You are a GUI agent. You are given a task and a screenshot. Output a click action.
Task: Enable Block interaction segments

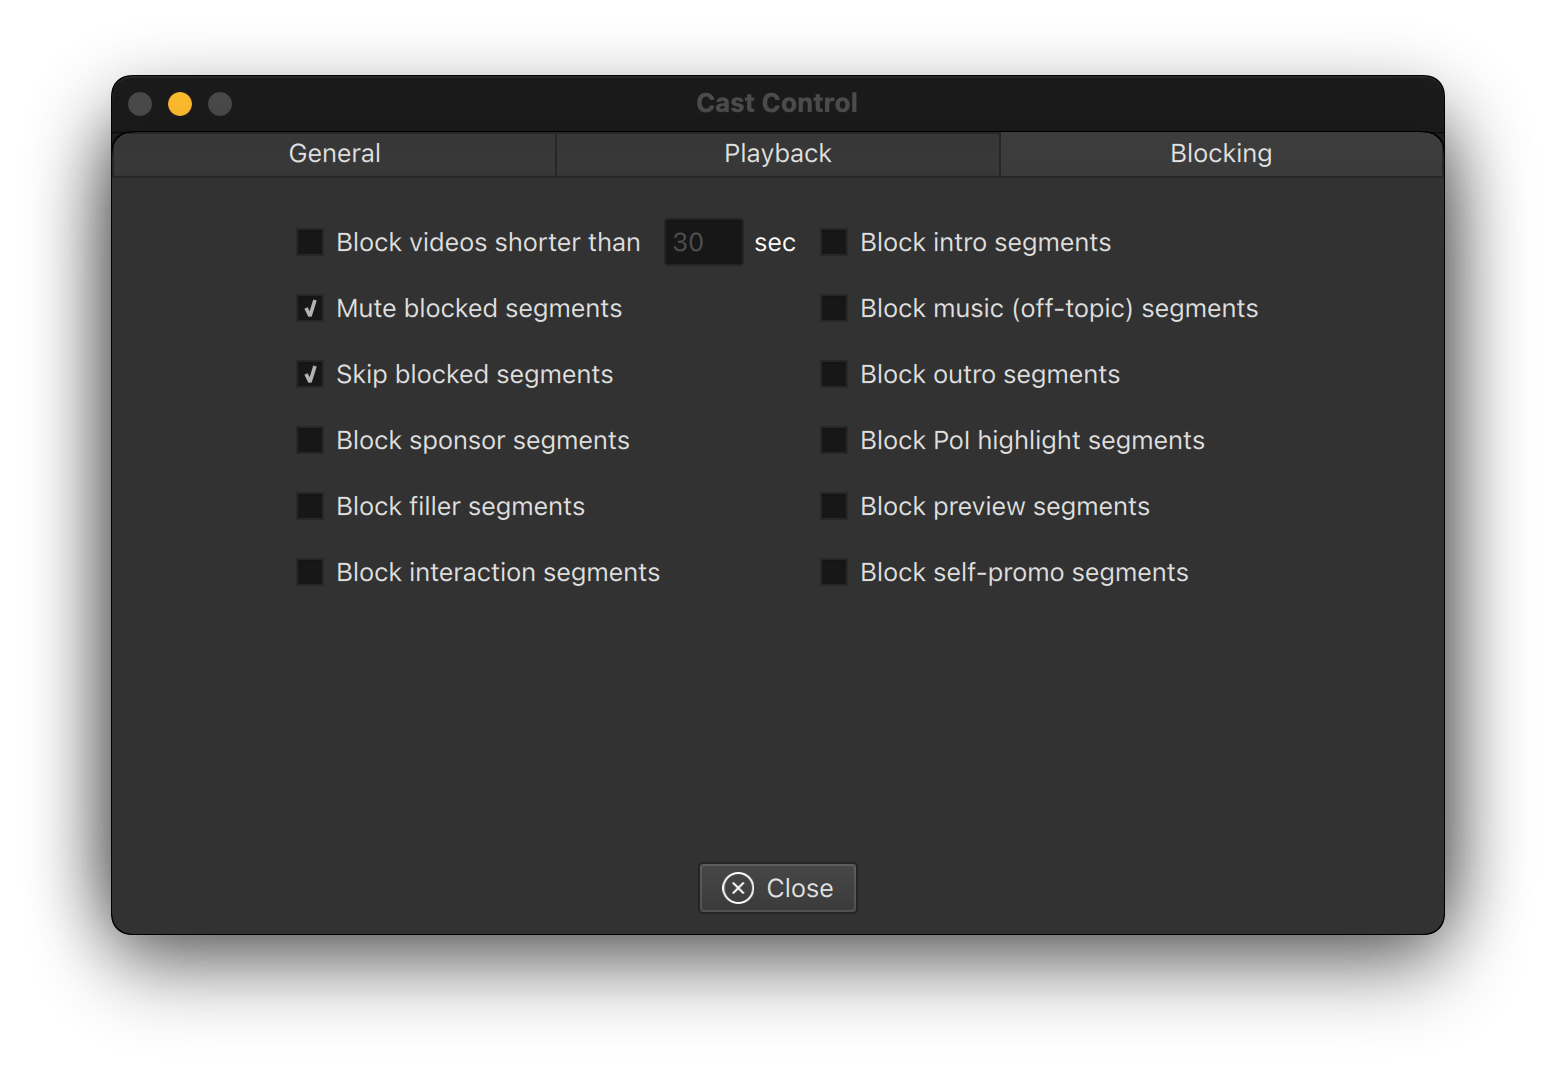tap(310, 572)
